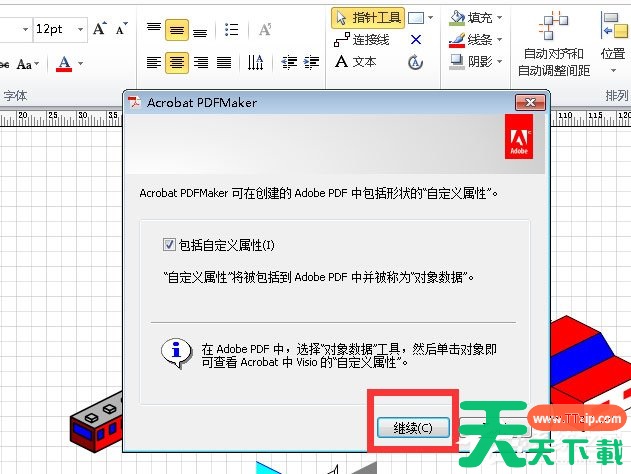Click the text direction icon
The width and height of the screenshot is (631, 474).
pyautogui.click(x=256, y=62)
